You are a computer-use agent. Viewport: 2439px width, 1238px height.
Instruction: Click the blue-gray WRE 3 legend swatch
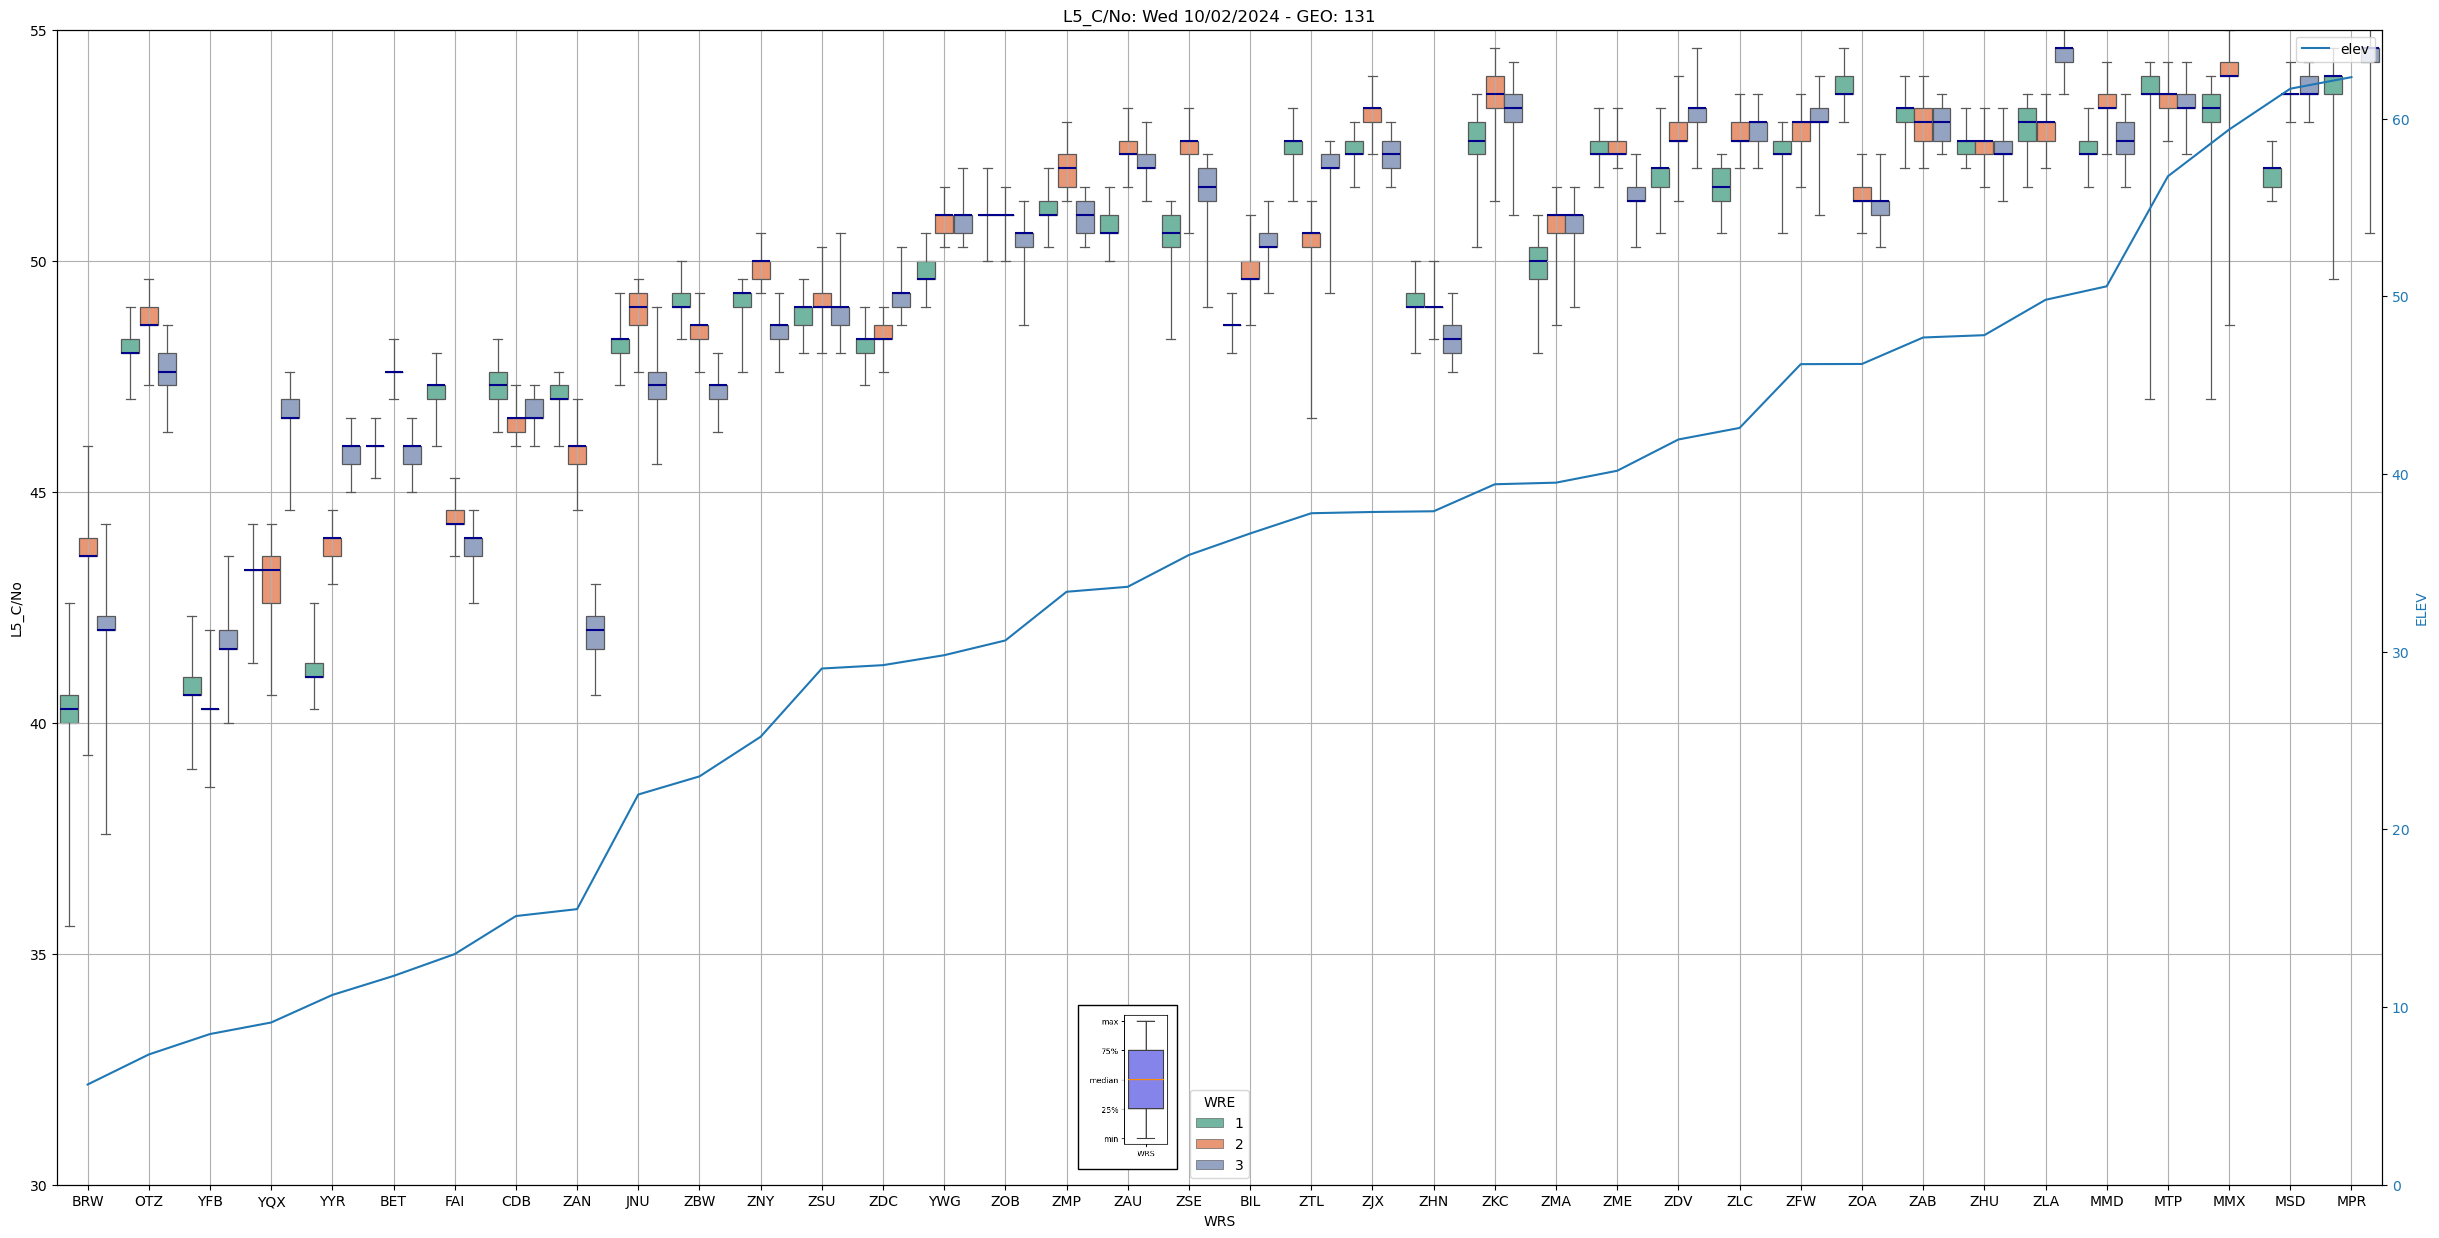[1209, 1165]
